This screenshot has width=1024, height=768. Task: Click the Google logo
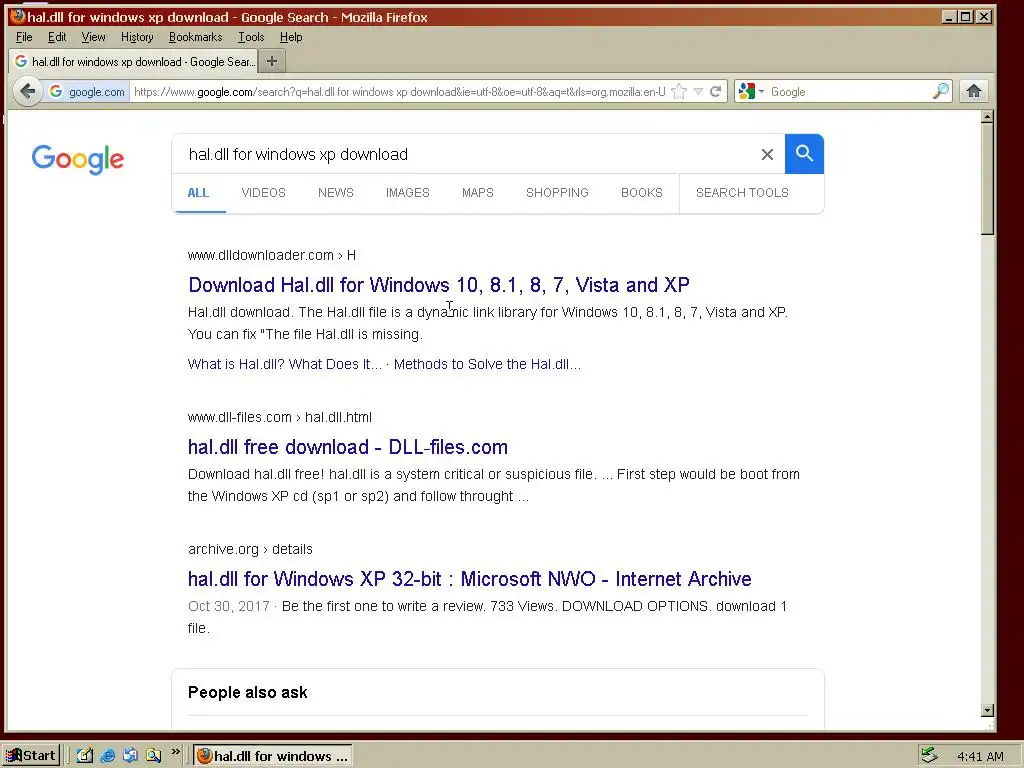click(x=78, y=159)
